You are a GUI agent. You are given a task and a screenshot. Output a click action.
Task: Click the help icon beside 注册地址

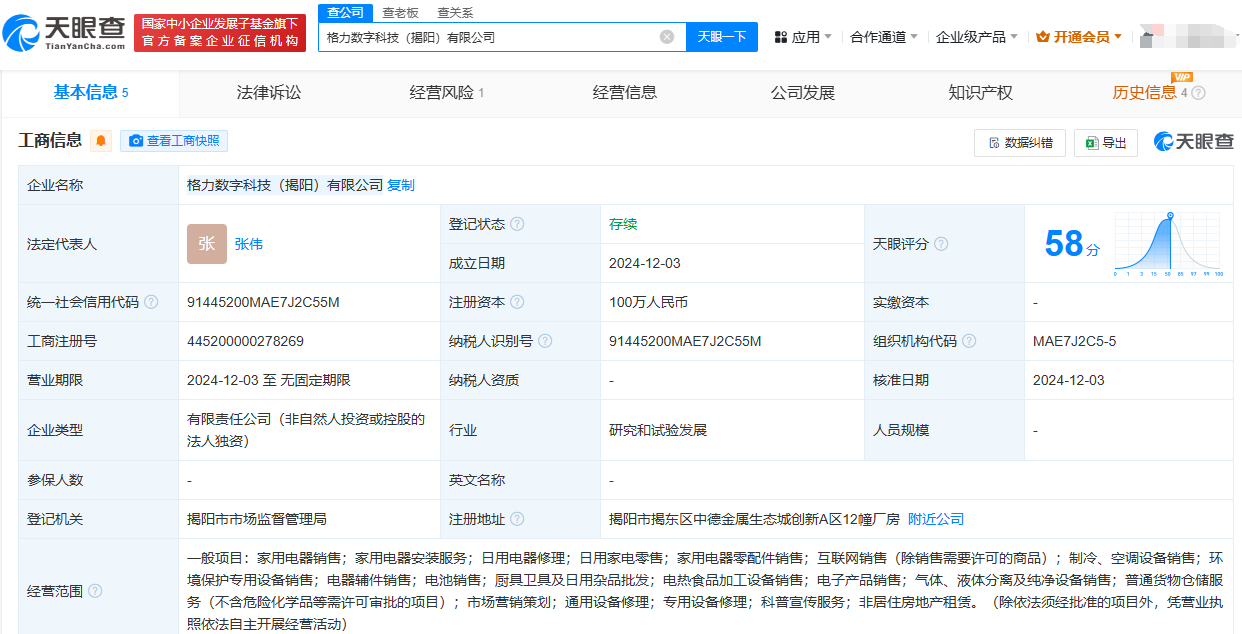pos(517,519)
